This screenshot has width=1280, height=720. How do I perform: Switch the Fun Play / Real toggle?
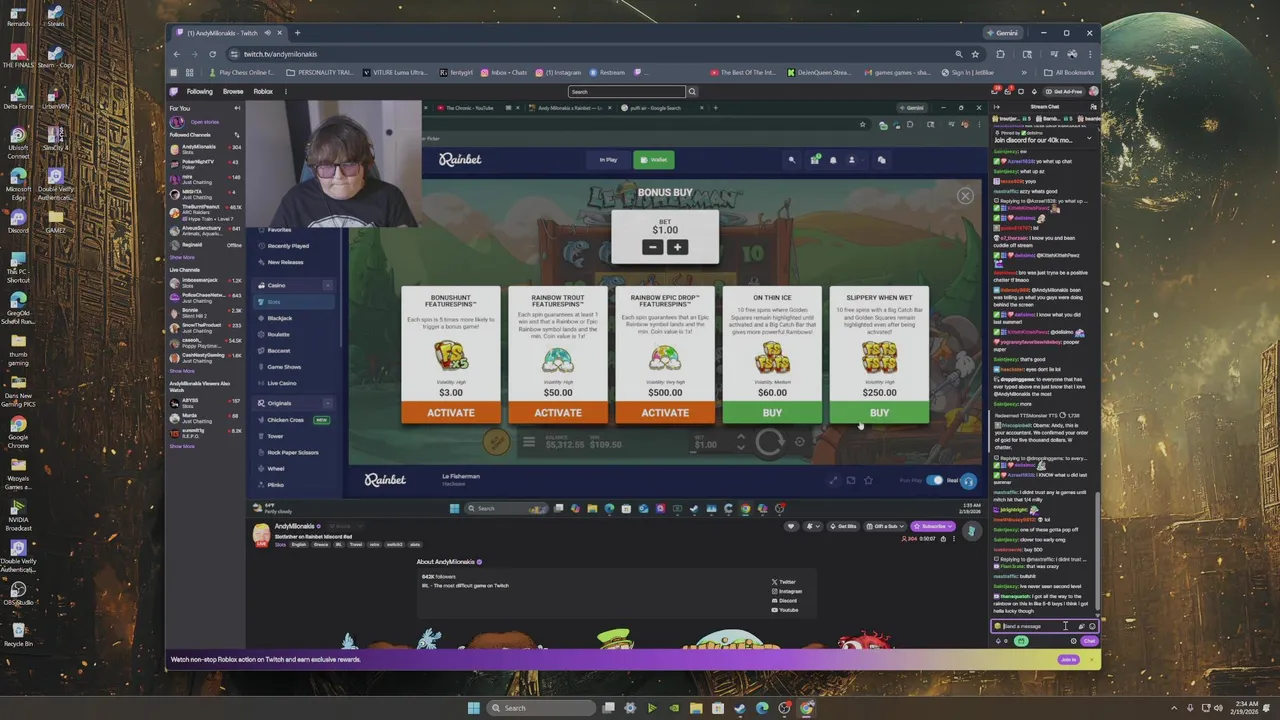(x=934, y=480)
